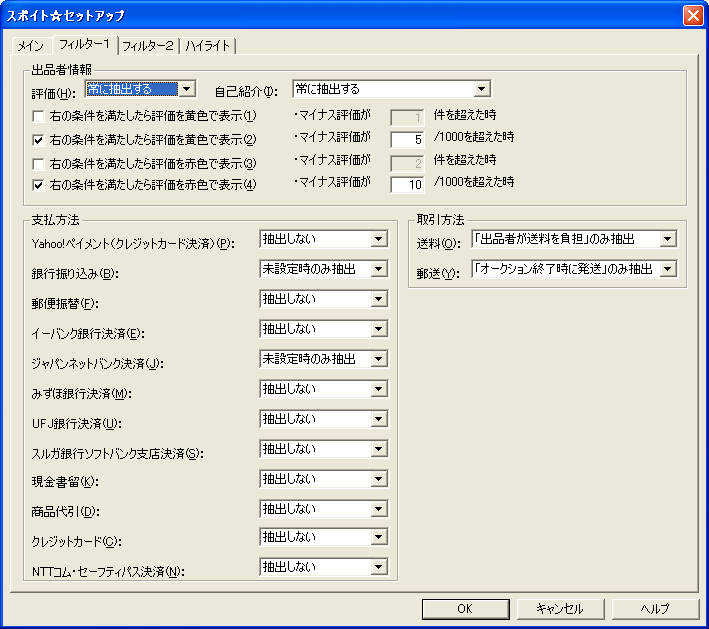Image resolution: width=709 pixels, height=629 pixels.
Task: Click the negative-rating field containing 5
Action: click(407, 140)
